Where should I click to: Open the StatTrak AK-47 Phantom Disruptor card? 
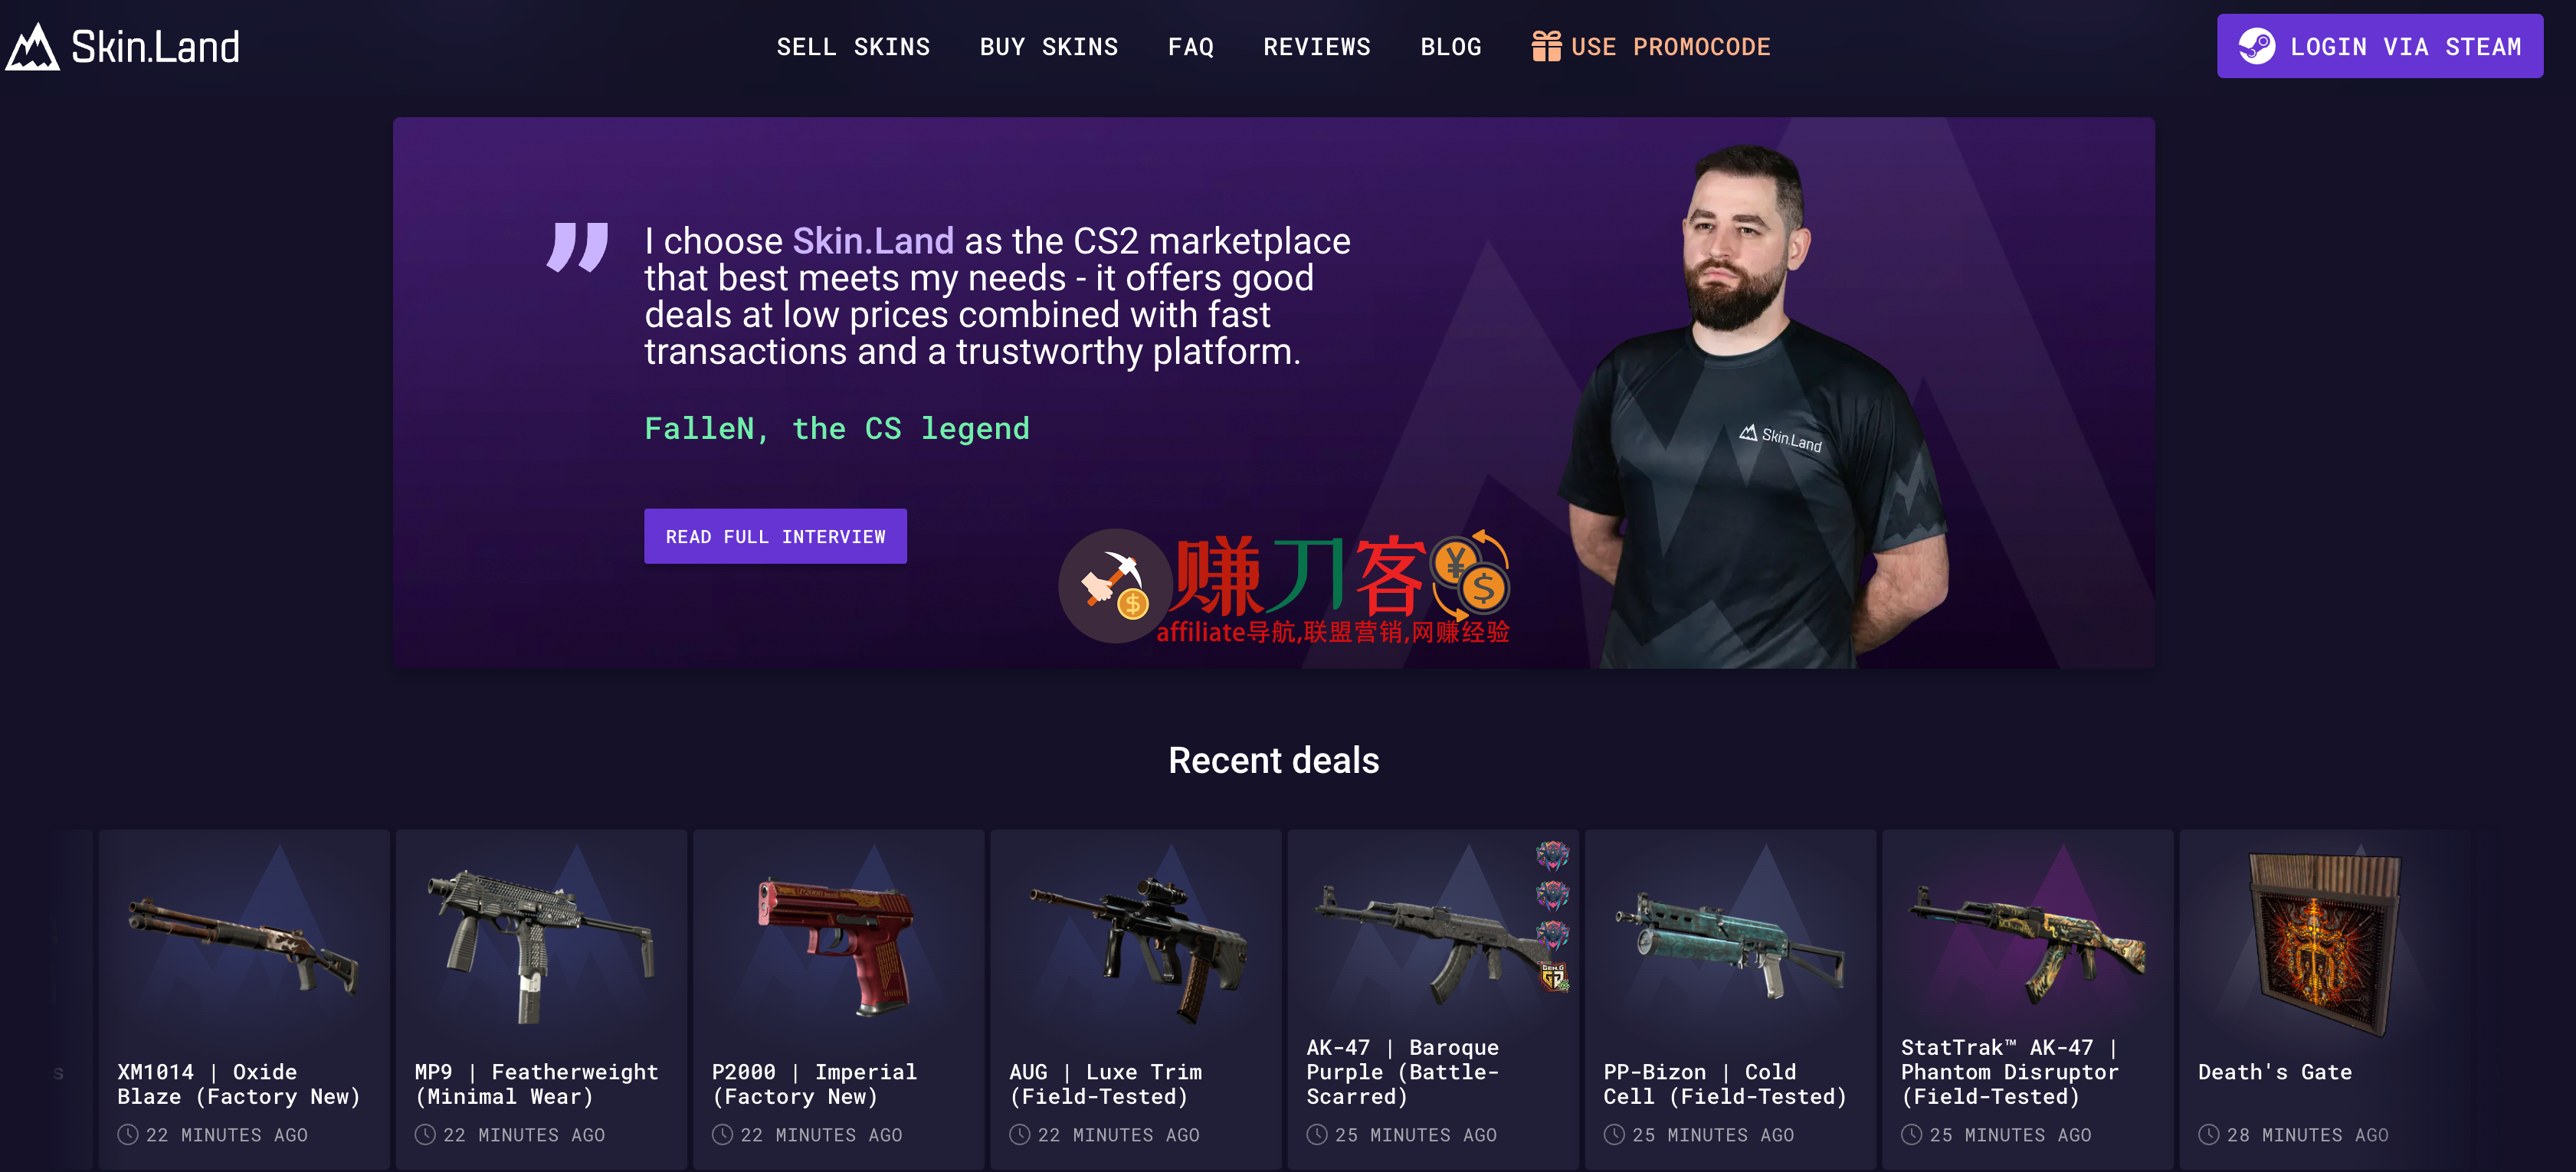point(2027,998)
